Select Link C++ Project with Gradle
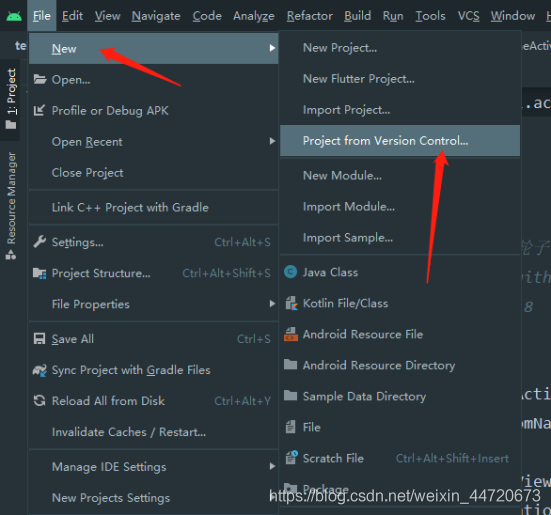The image size is (551, 515). point(154,207)
